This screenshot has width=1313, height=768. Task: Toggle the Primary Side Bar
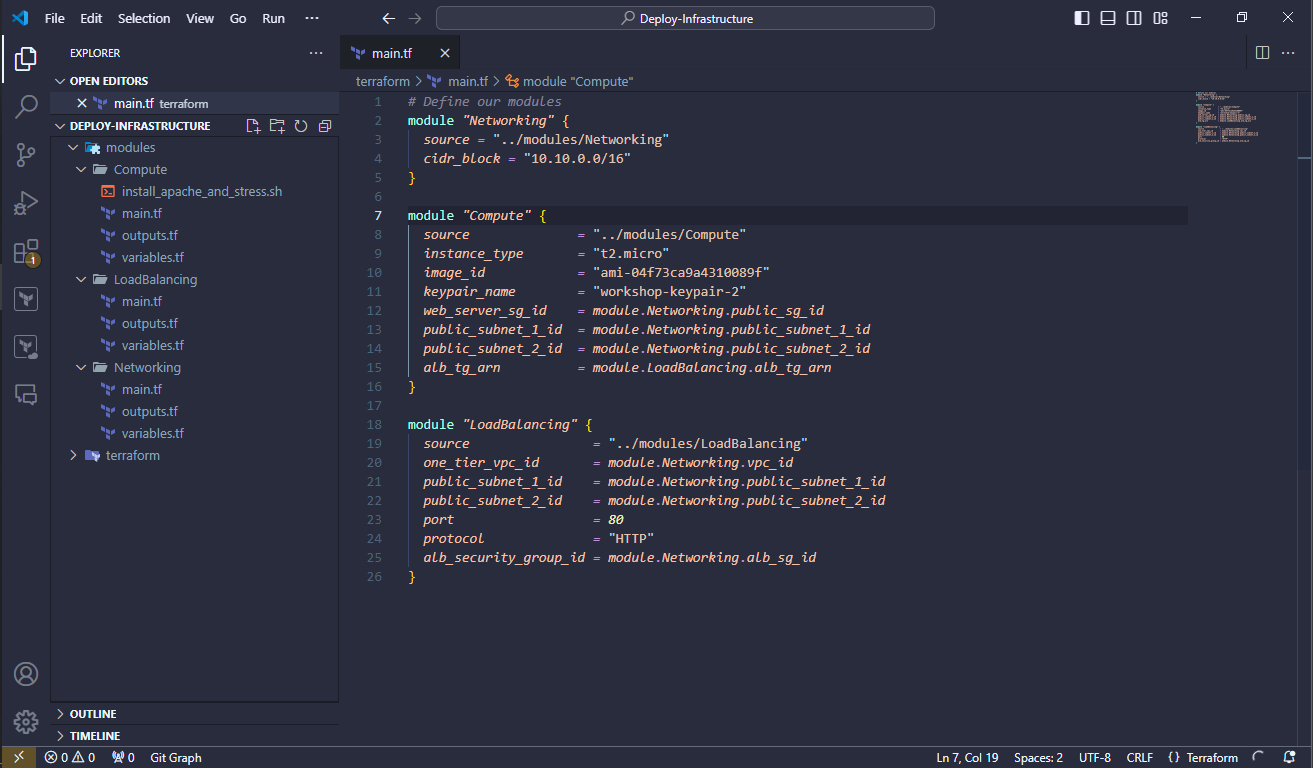coord(1082,18)
